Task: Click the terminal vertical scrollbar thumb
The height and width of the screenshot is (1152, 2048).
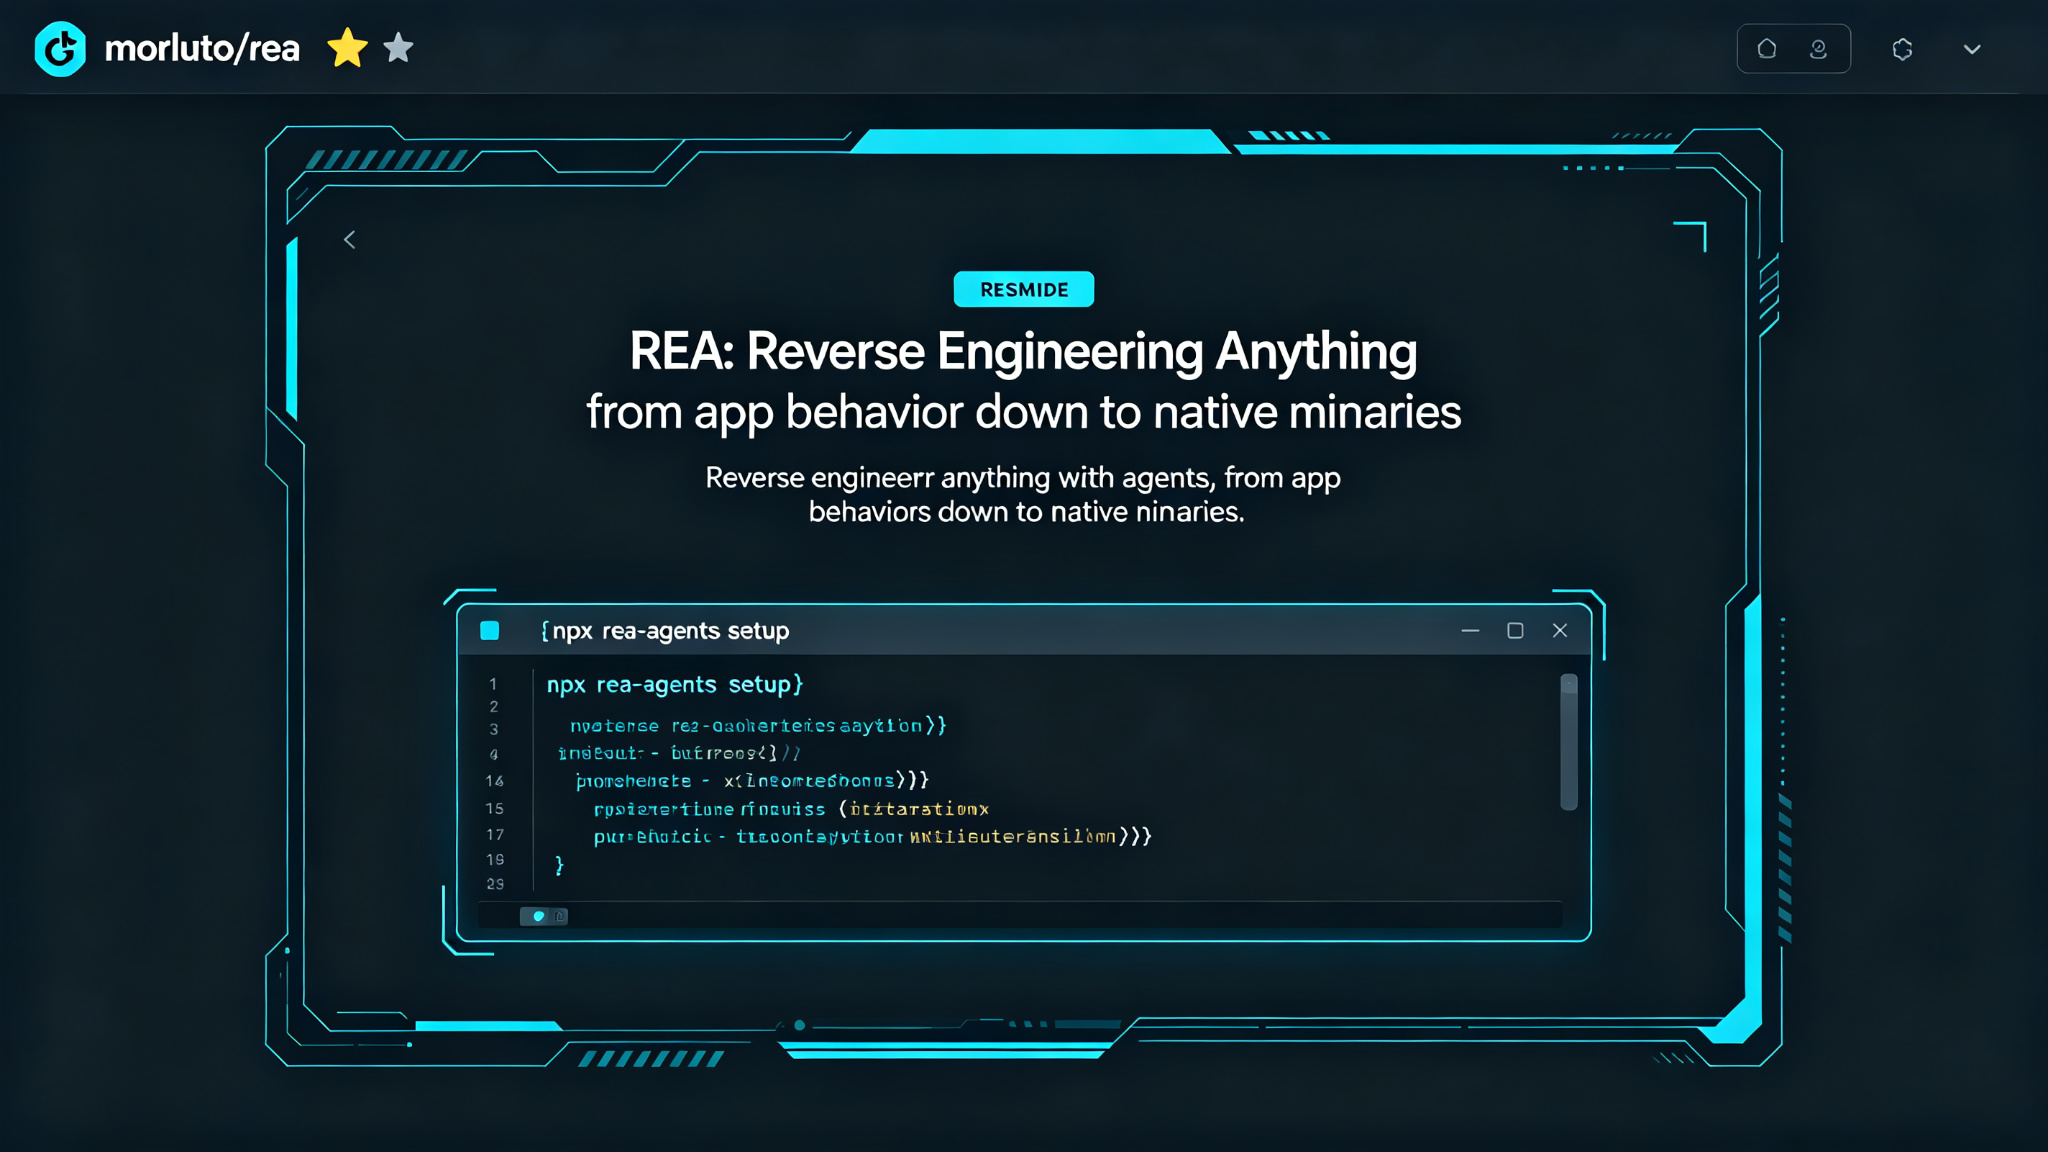Action: click(x=1569, y=741)
